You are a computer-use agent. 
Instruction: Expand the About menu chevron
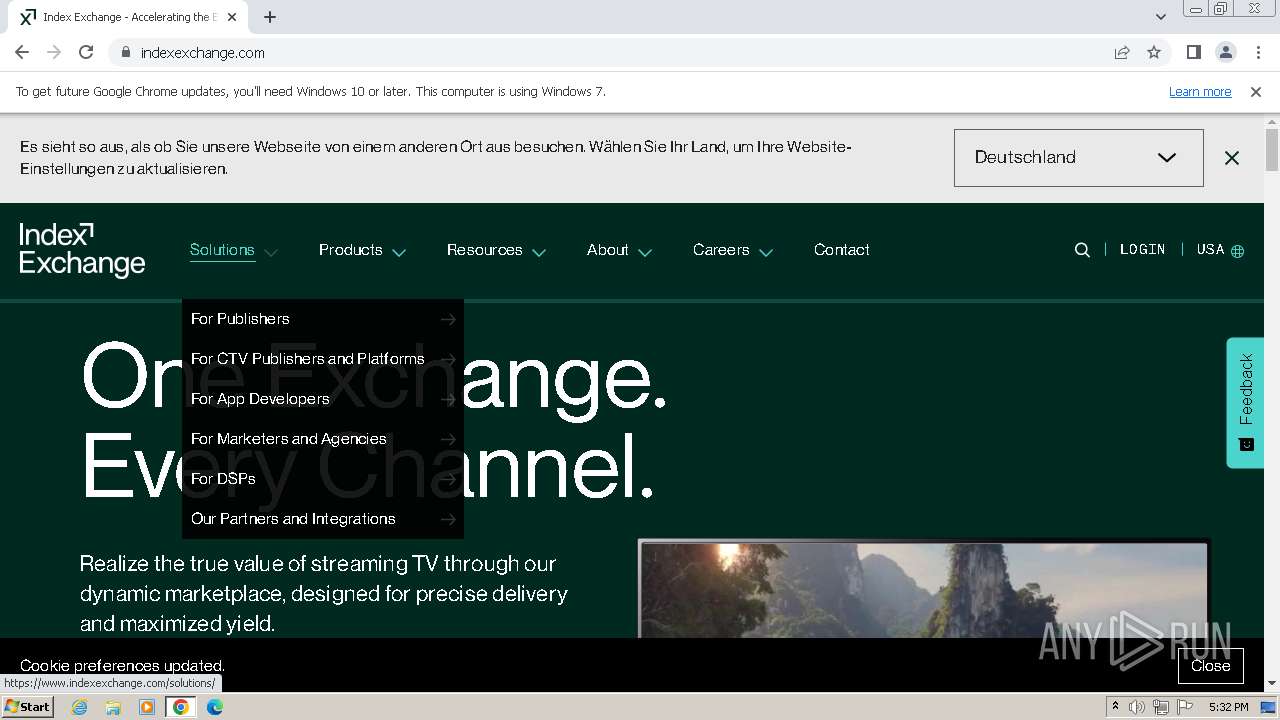pyautogui.click(x=645, y=252)
